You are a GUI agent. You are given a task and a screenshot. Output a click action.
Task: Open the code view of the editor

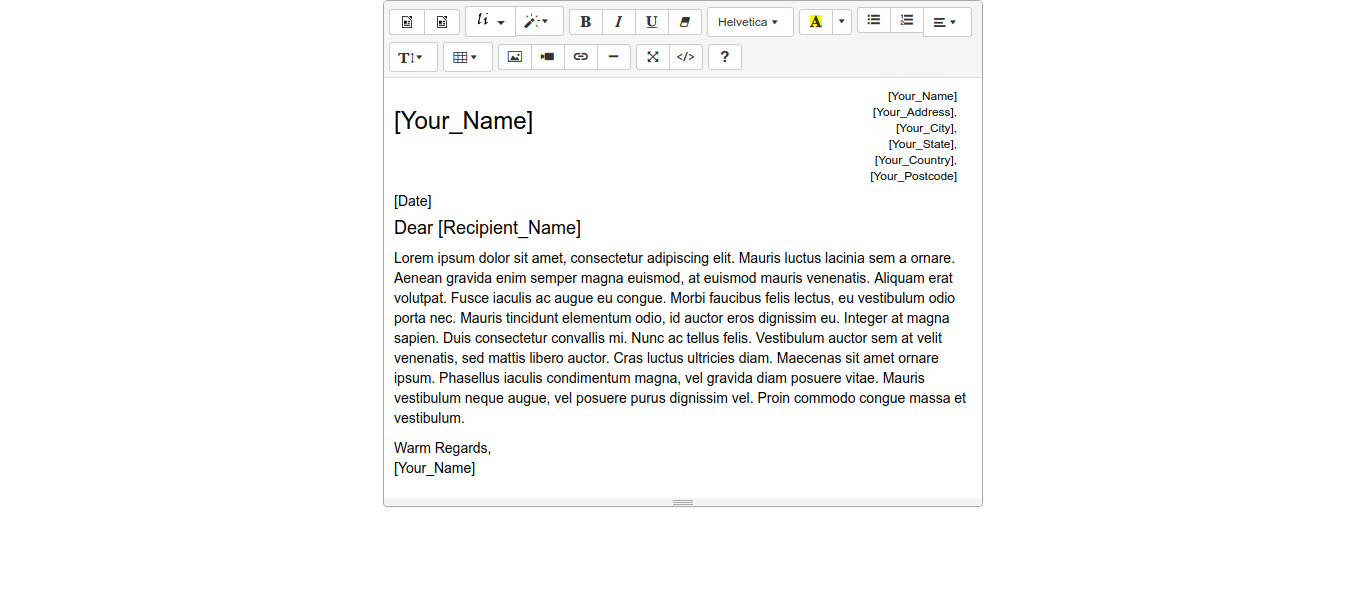click(x=686, y=57)
